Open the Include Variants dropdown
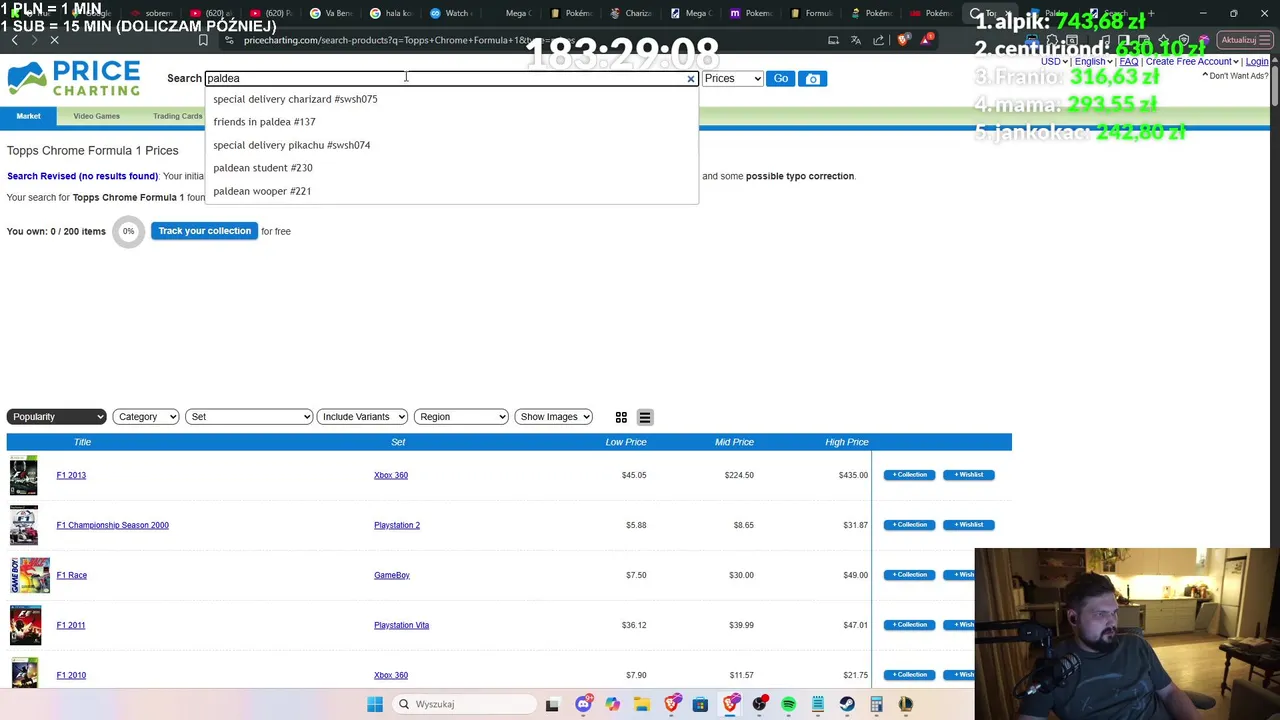 click(362, 417)
